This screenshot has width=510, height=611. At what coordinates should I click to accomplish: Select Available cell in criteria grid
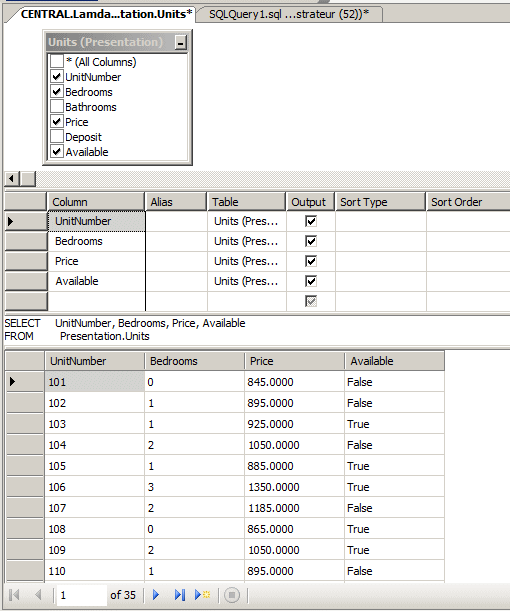96,281
